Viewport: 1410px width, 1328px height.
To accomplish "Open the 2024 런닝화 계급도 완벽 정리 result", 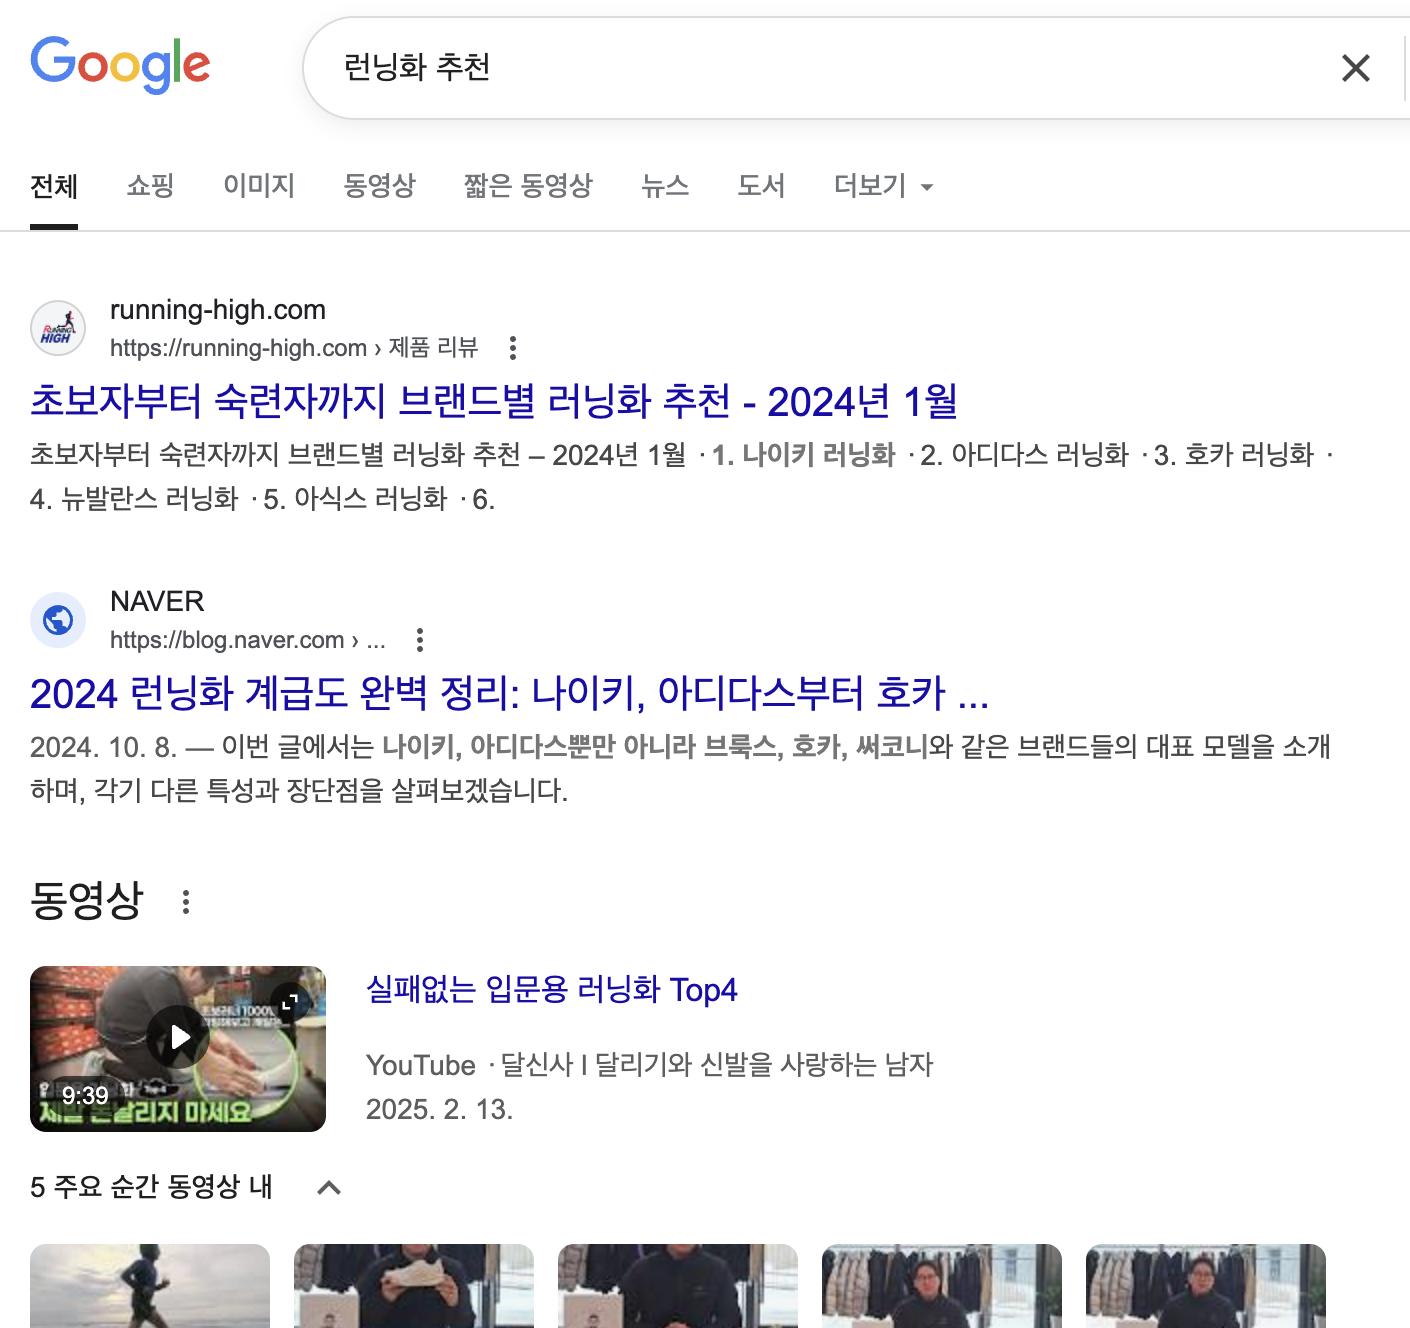I will [509, 693].
